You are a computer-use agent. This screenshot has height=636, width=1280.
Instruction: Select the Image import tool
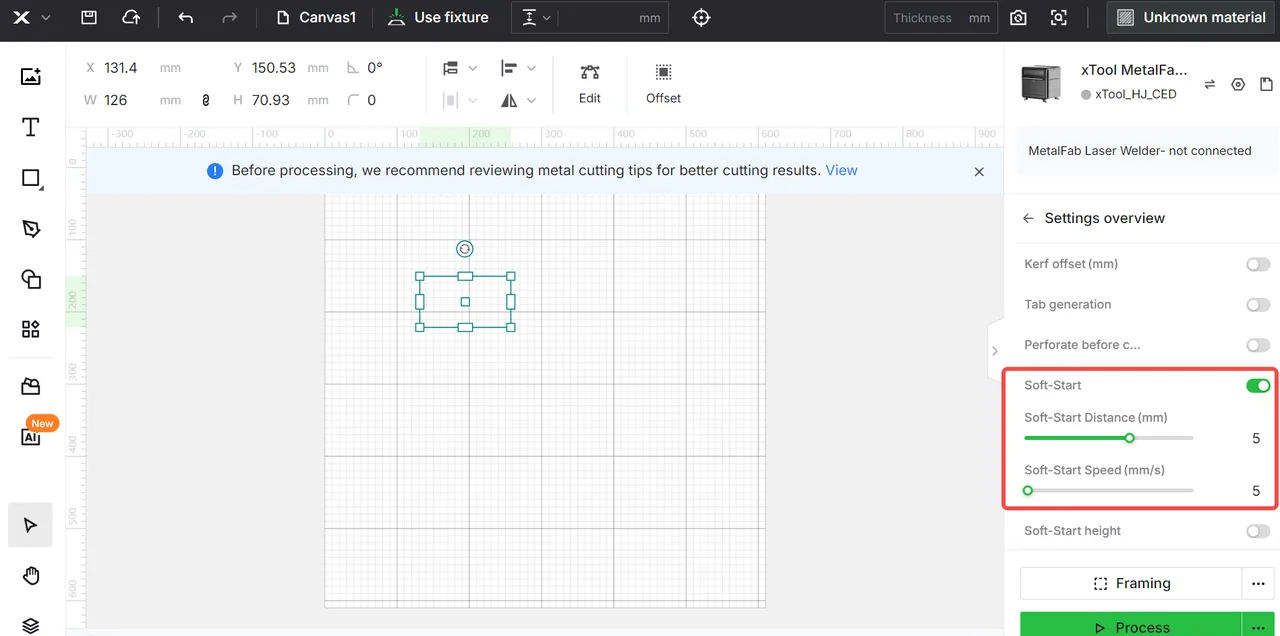31,76
